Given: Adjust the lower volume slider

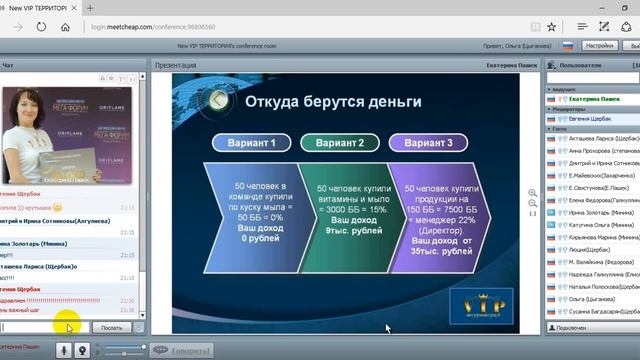Looking at the screenshot, I should coord(124,353).
